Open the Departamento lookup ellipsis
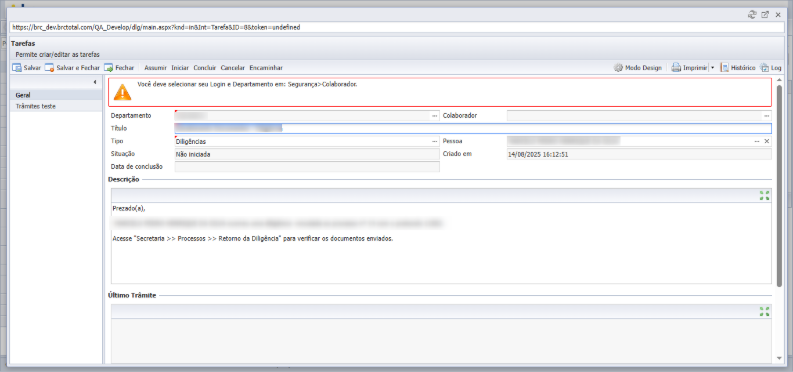Image resolution: width=793 pixels, height=372 pixels. pyautogui.click(x=434, y=116)
